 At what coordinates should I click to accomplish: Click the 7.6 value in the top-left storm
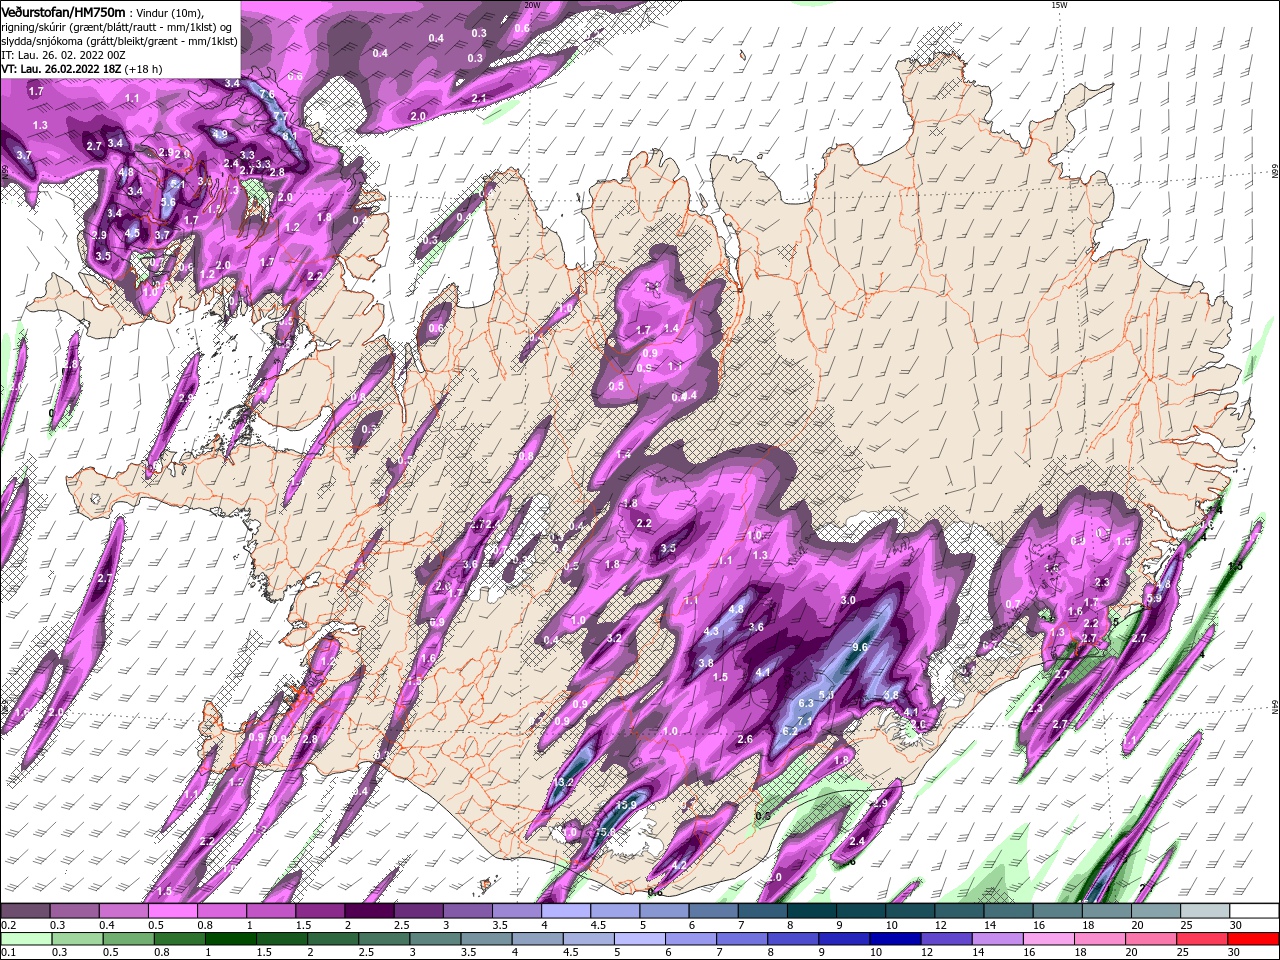(x=267, y=94)
